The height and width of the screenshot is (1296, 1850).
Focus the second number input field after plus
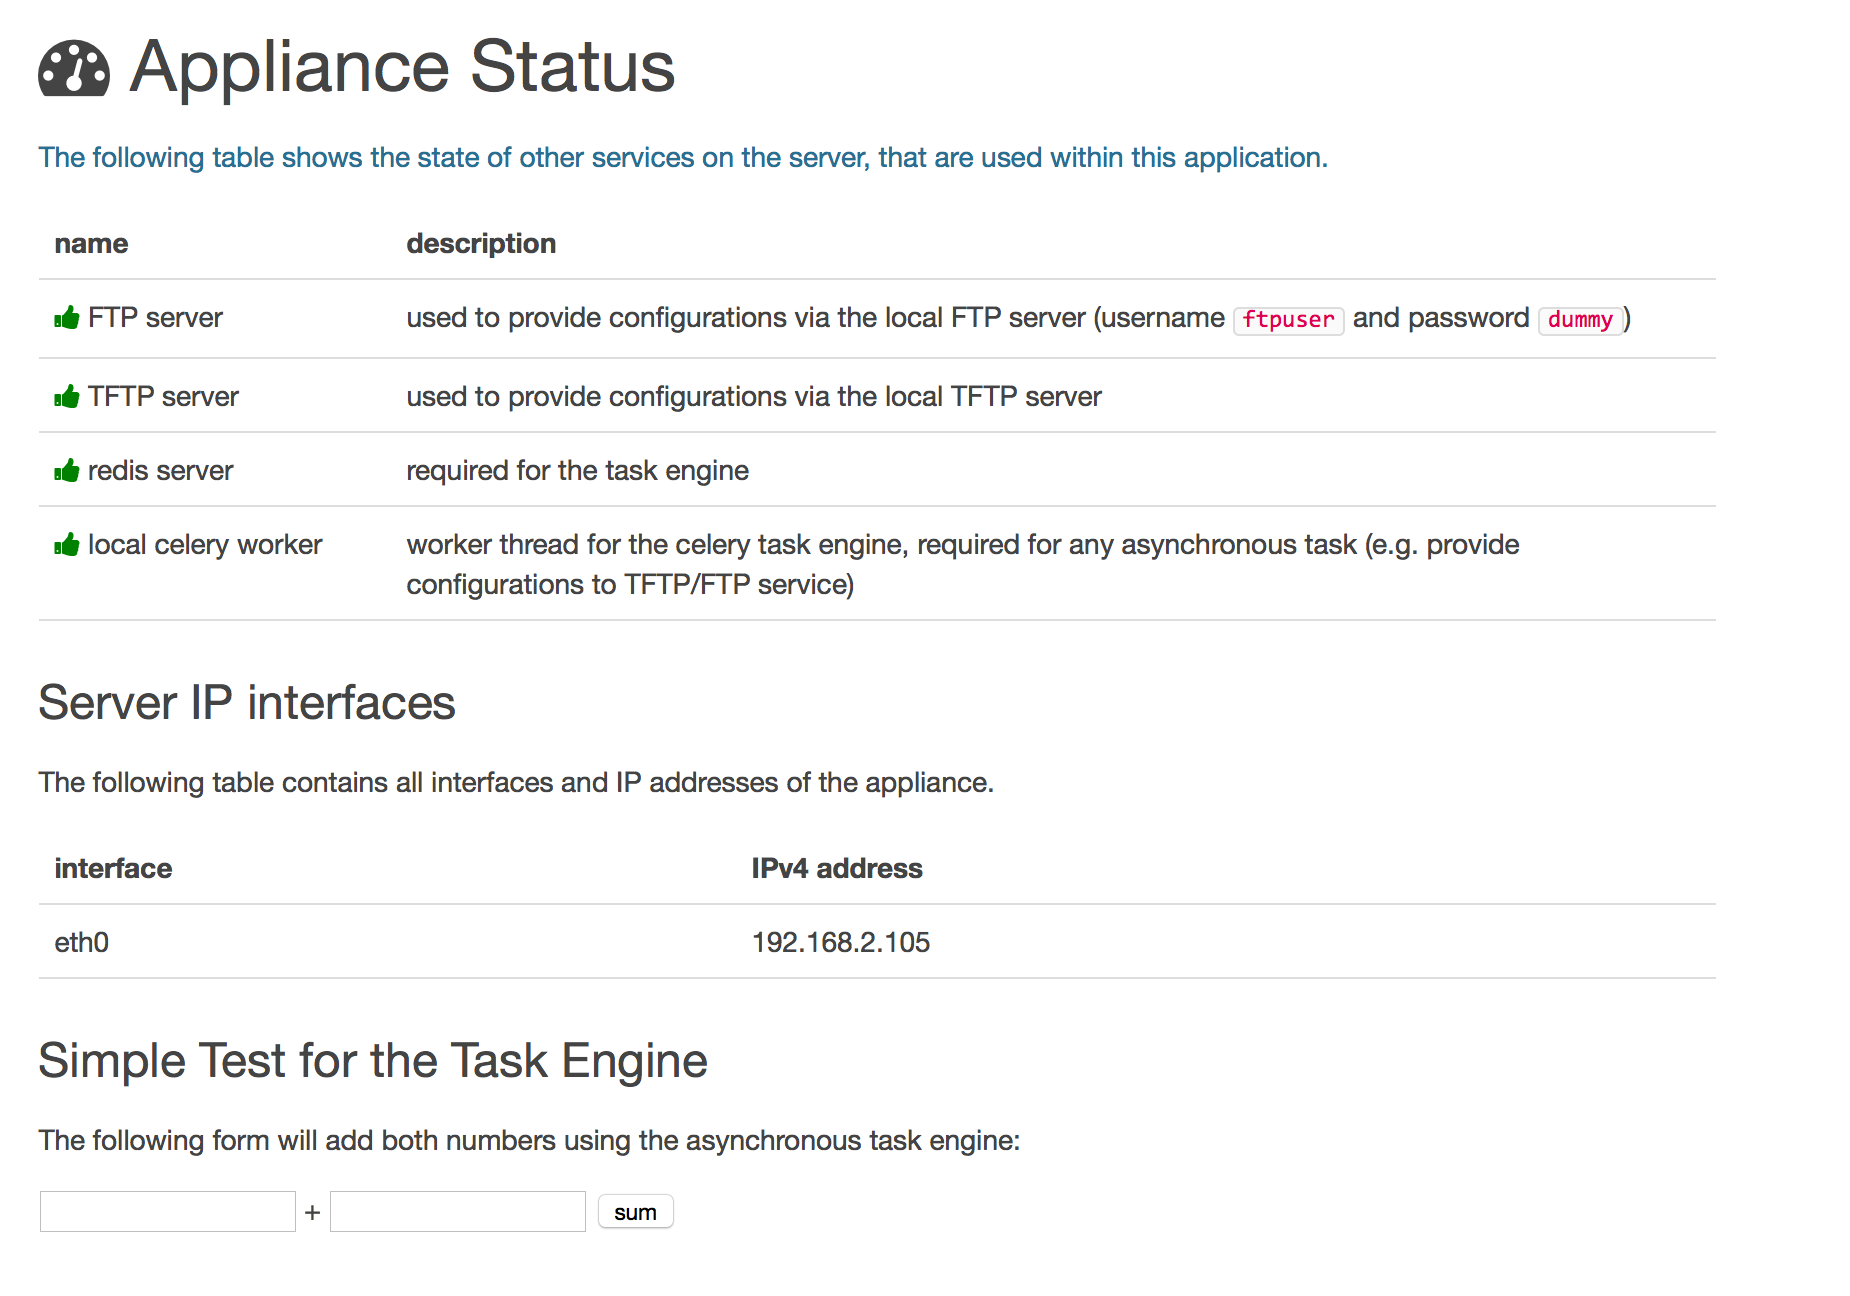(458, 1211)
